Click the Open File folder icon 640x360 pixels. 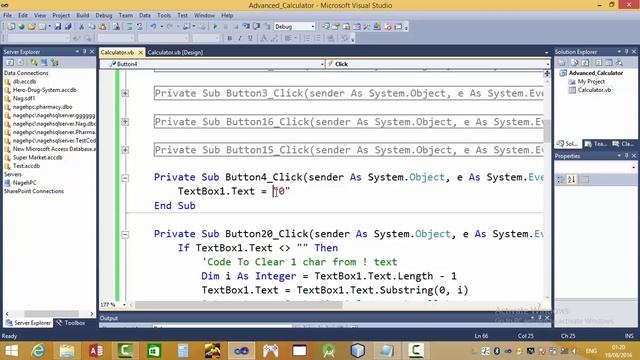coord(31,27)
